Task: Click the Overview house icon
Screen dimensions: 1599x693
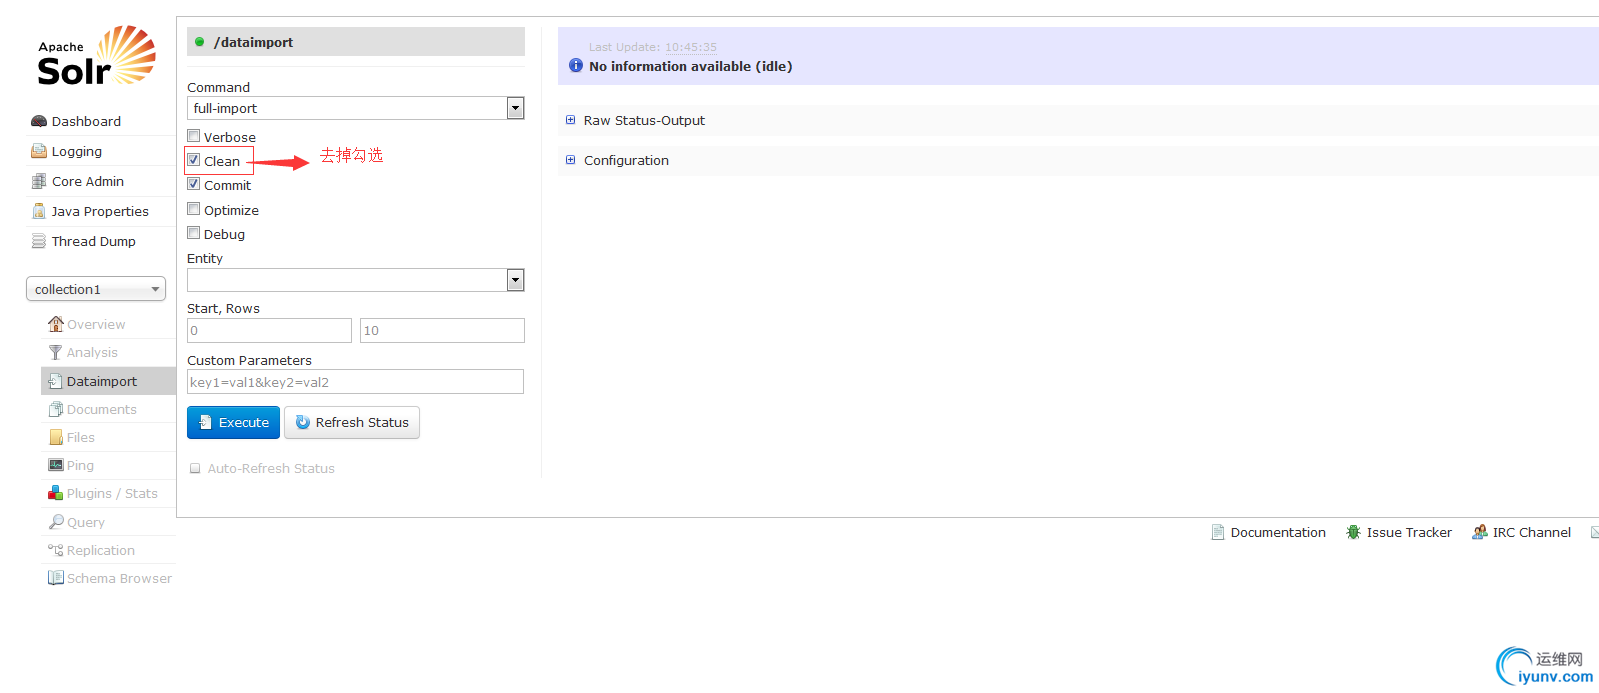Action: [x=56, y=324]
